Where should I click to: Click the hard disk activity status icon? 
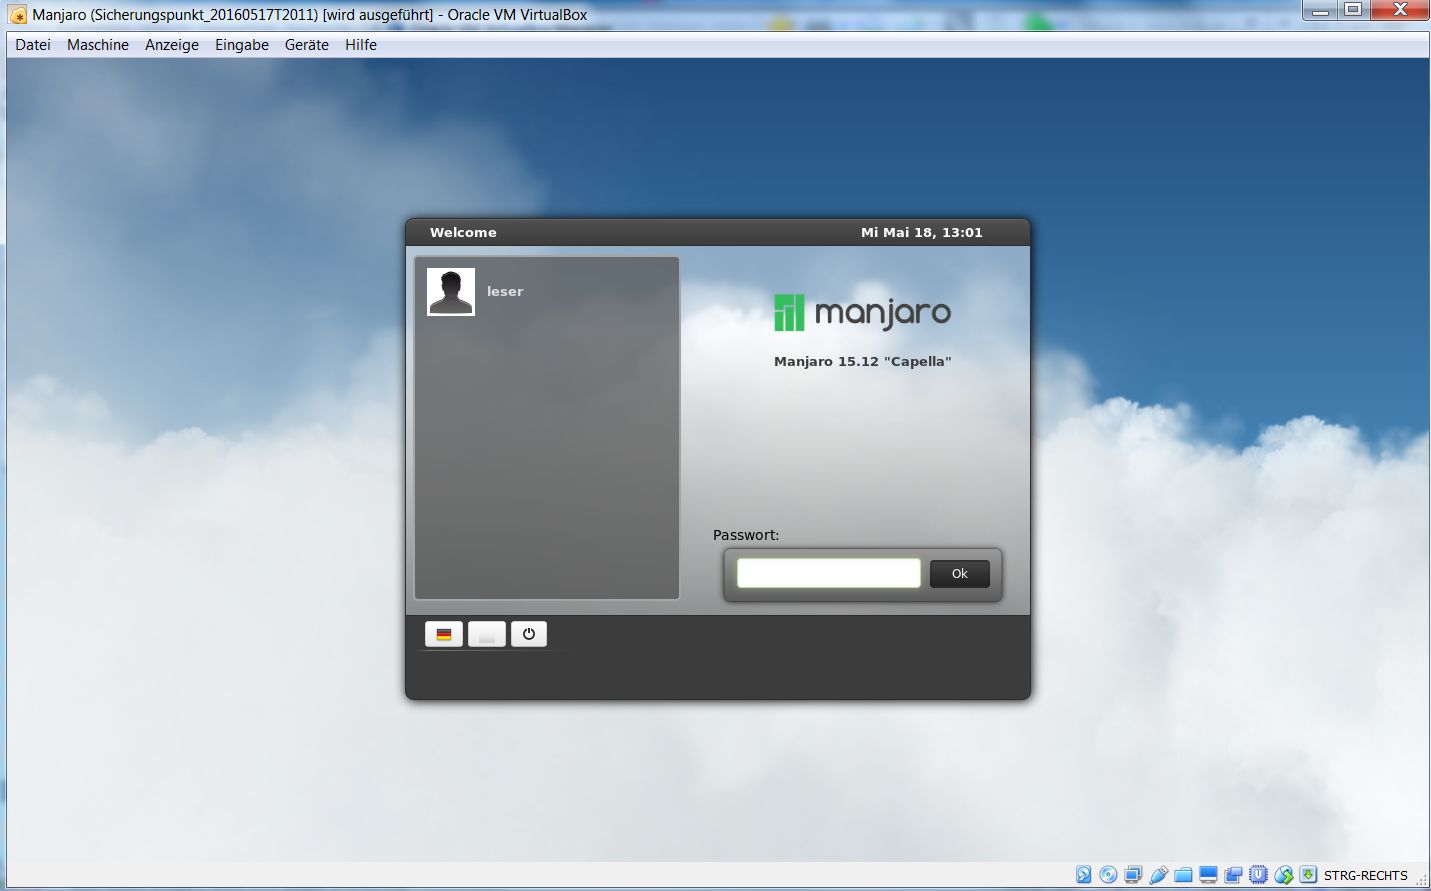tap(1083, 875)
